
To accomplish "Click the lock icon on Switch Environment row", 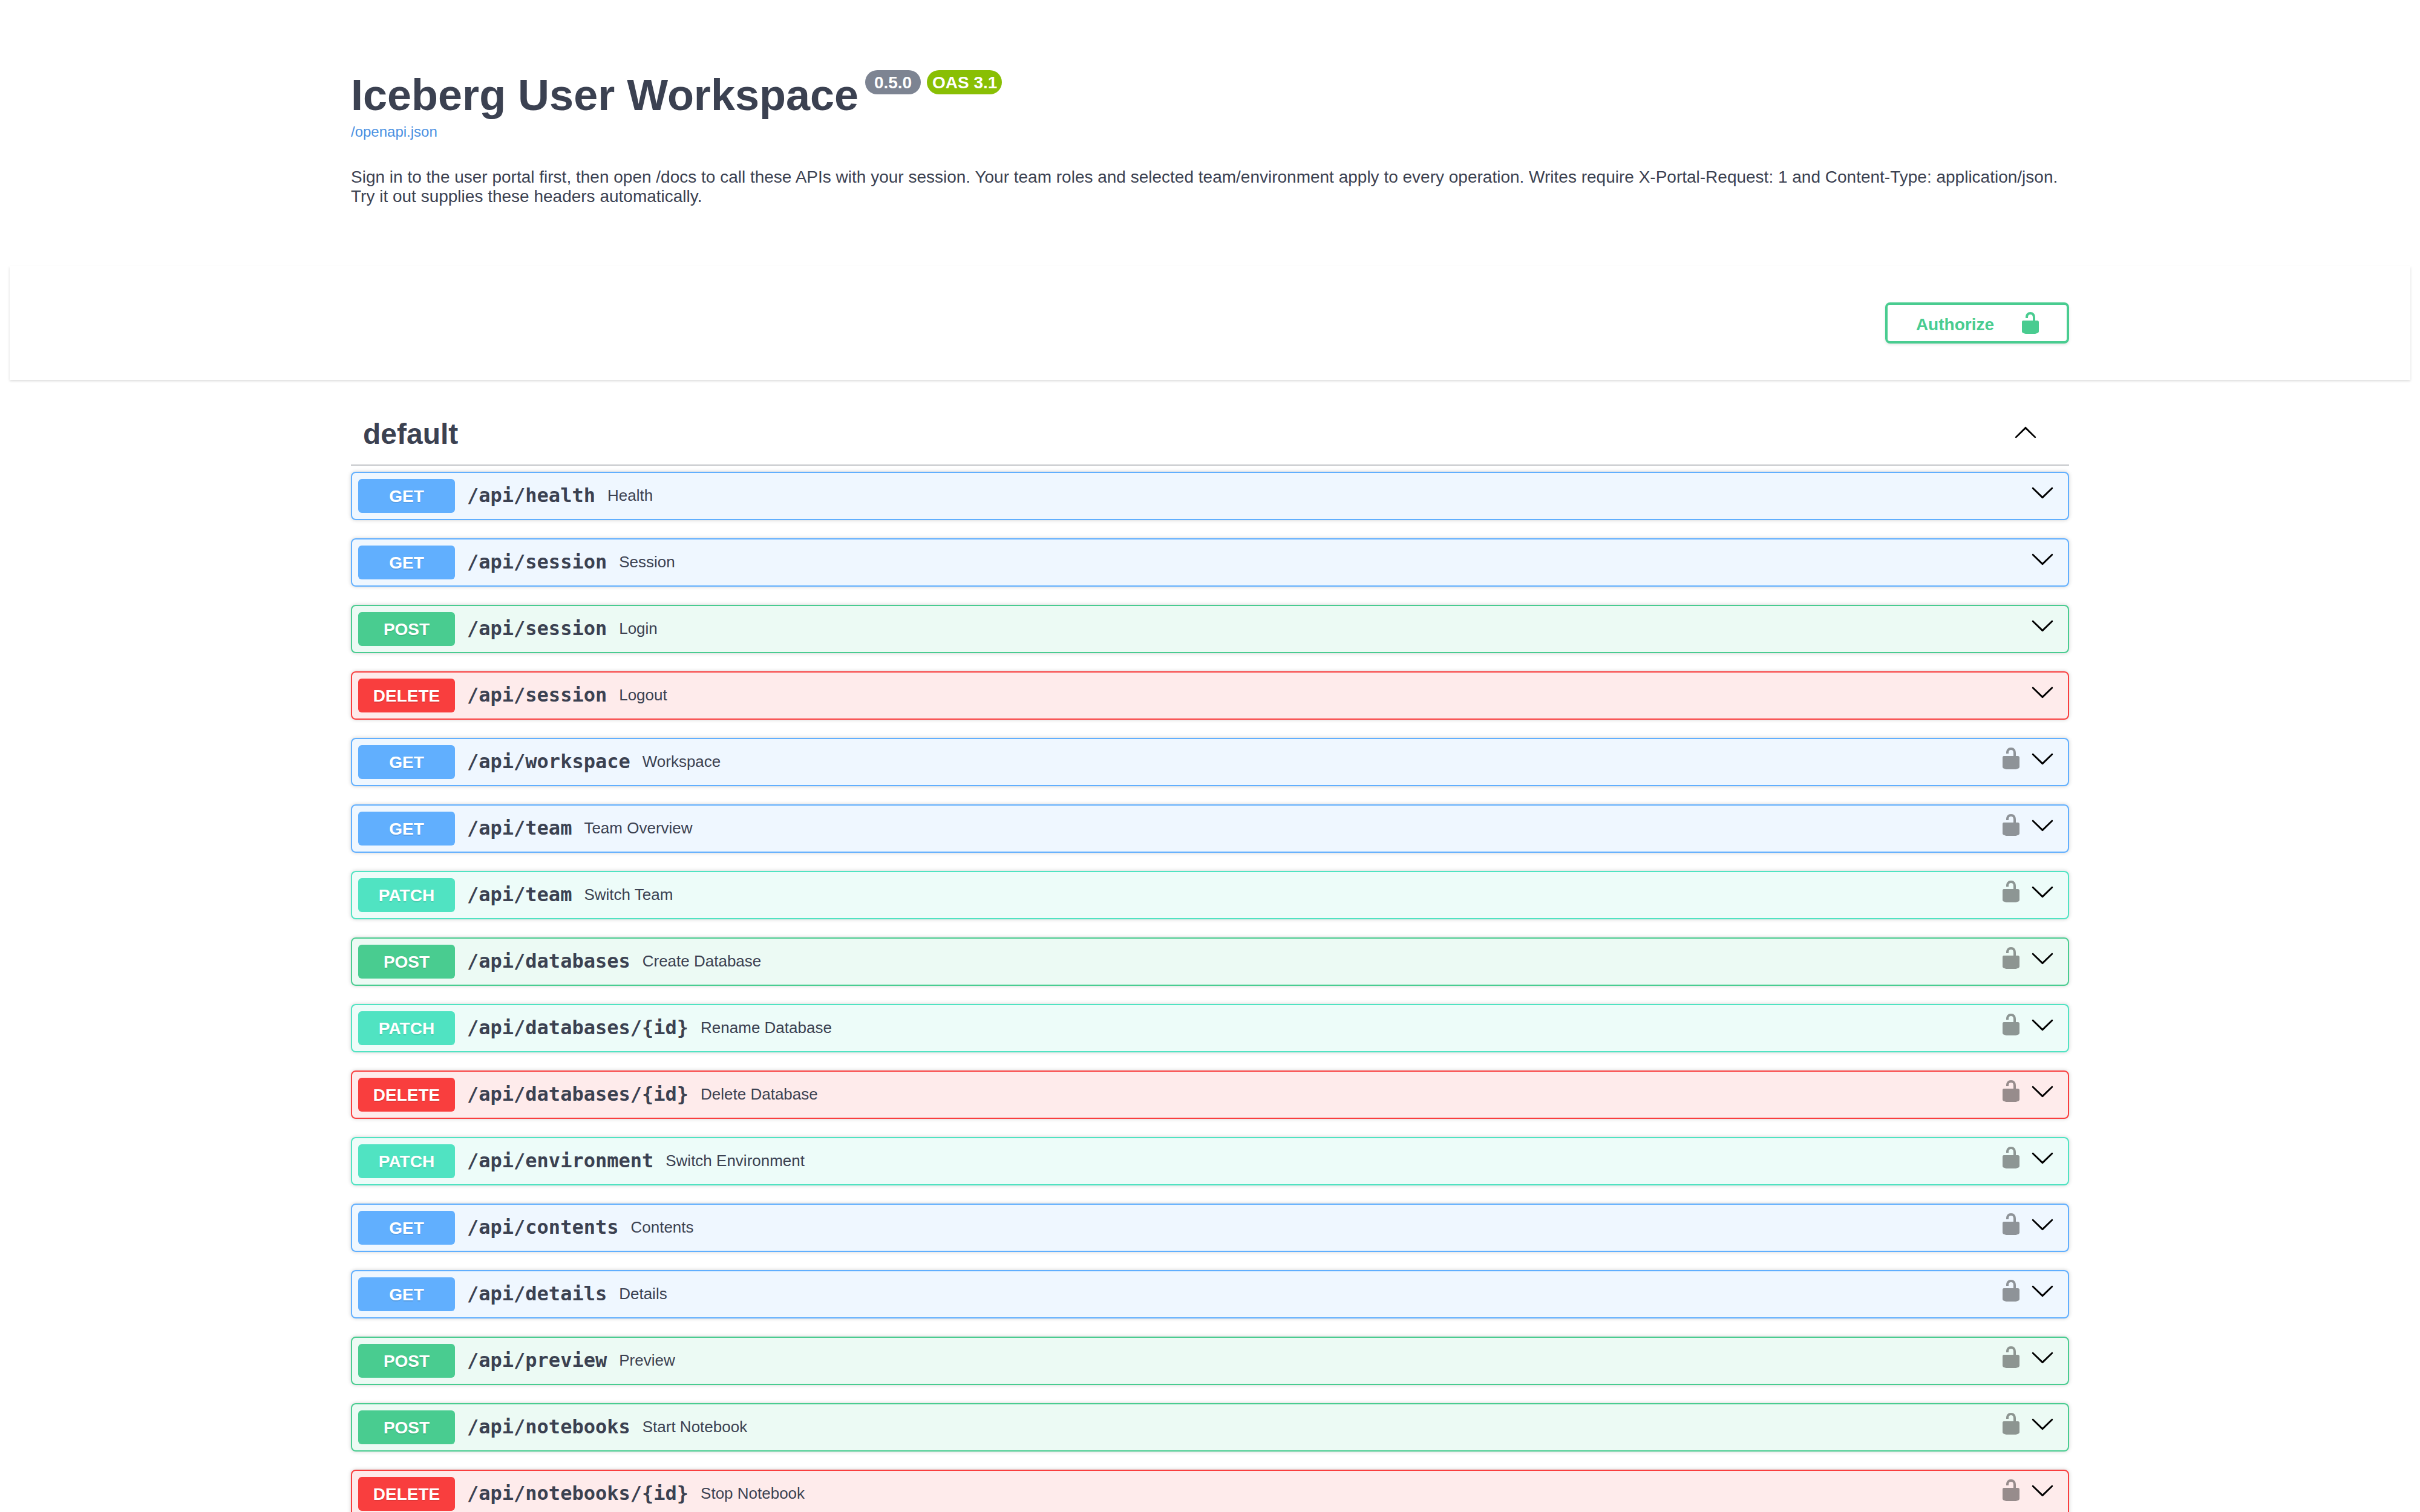I will [2010, 1158].
